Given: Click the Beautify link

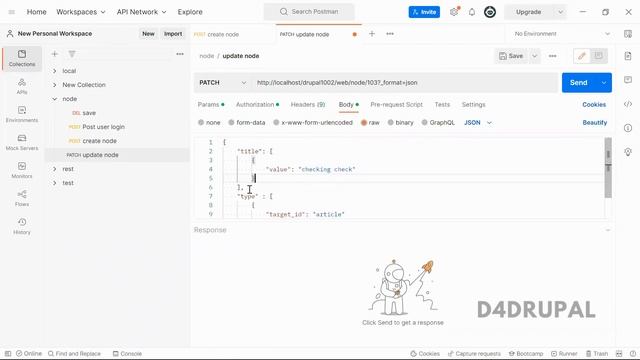Looking at the screenshot, I should click(x=595, y=122).
